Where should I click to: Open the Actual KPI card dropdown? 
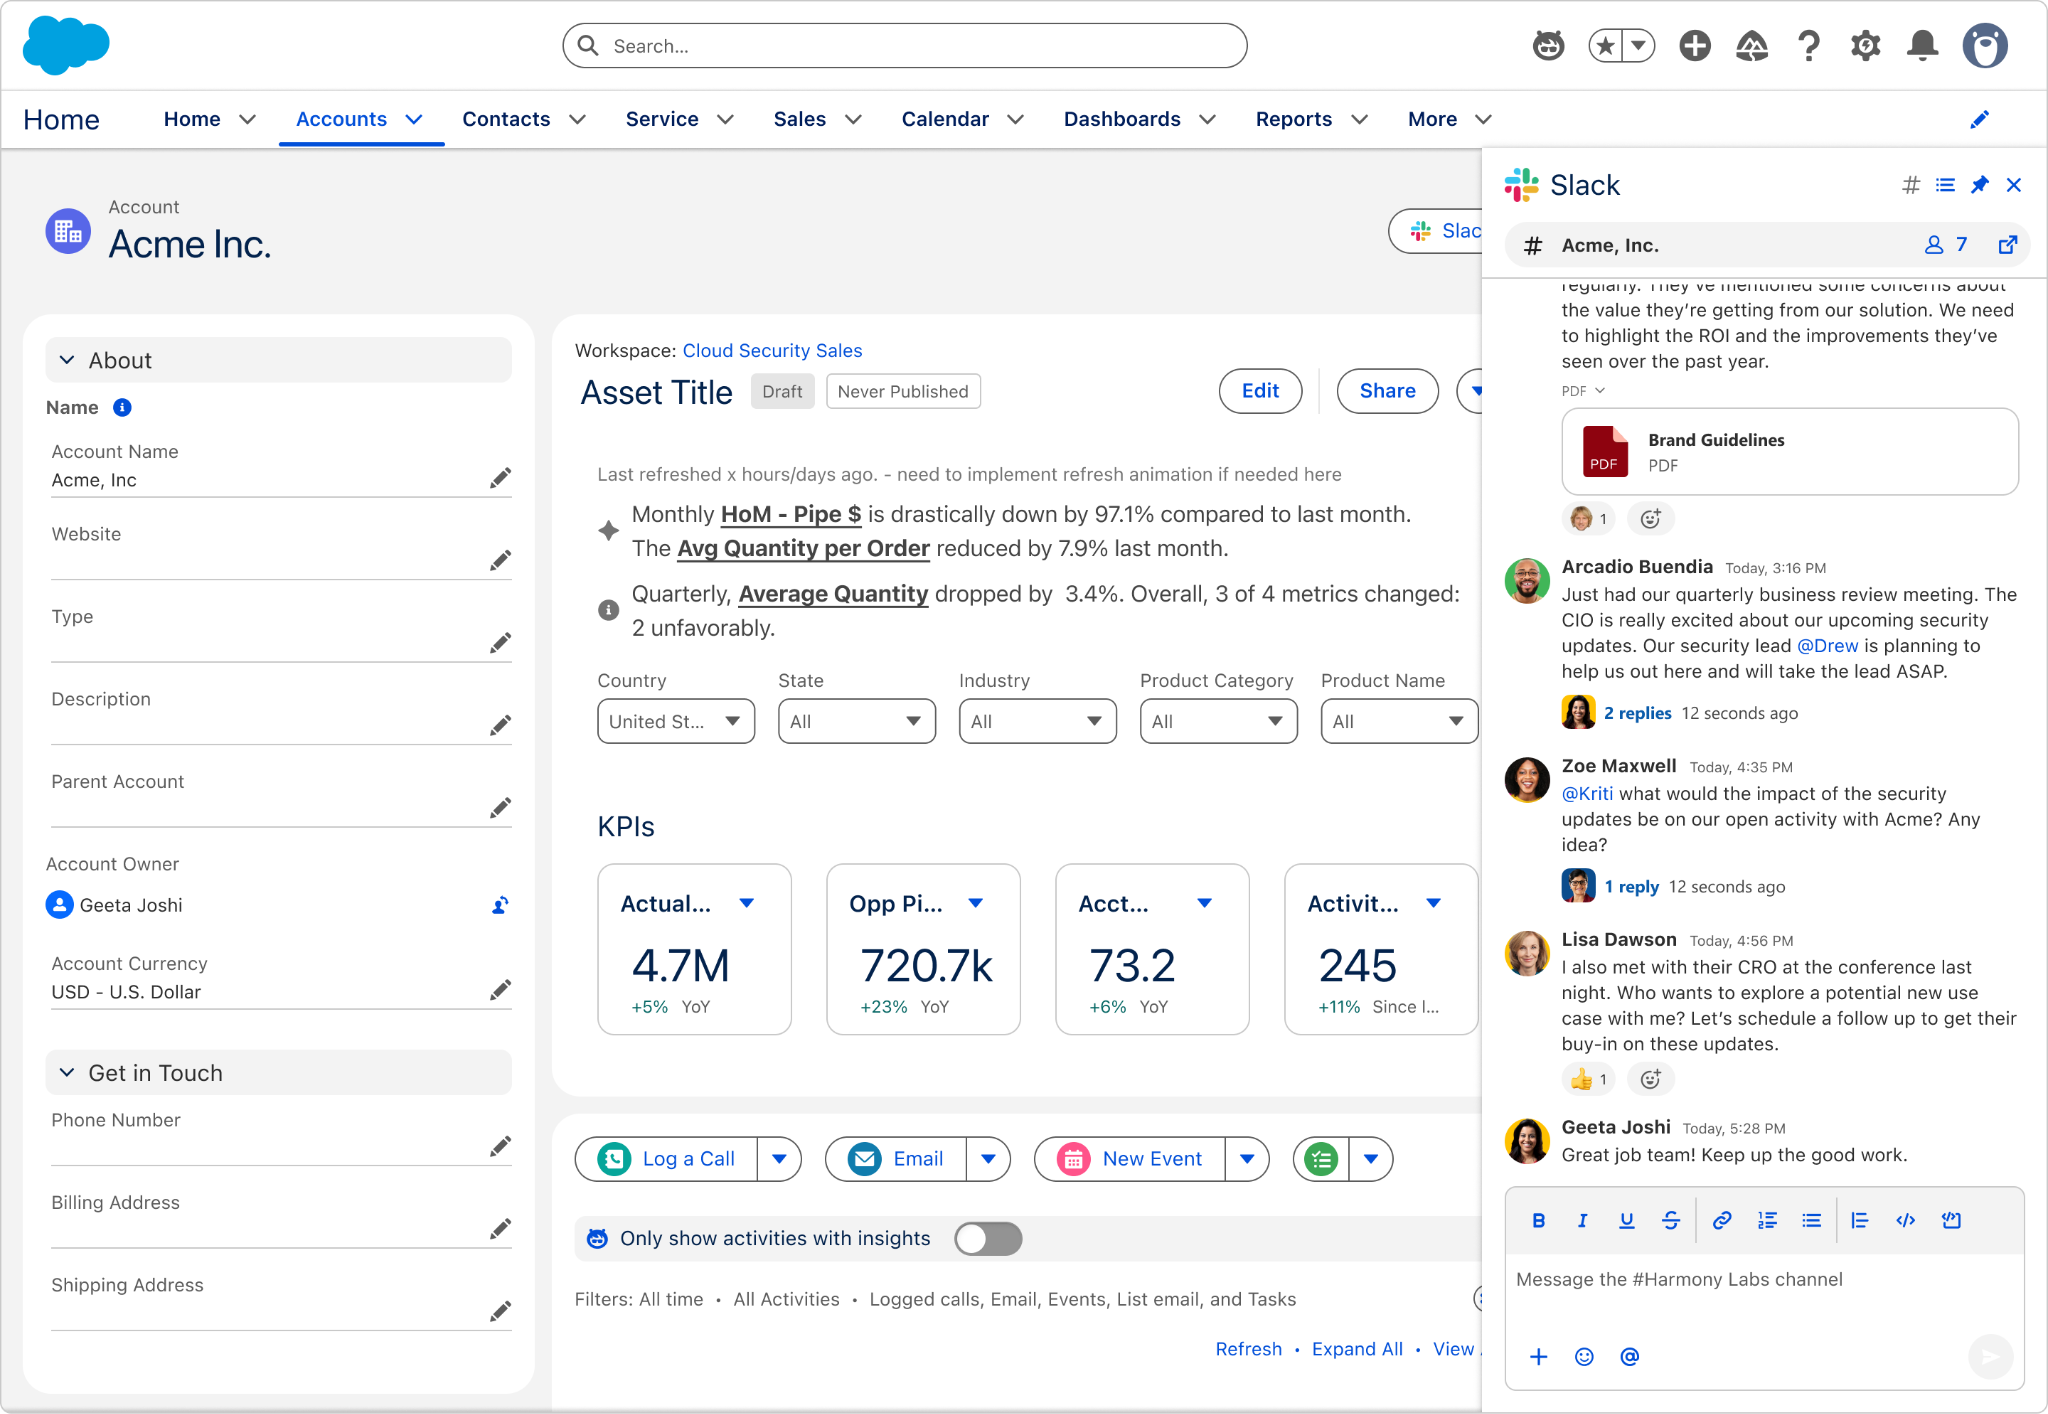746,903
